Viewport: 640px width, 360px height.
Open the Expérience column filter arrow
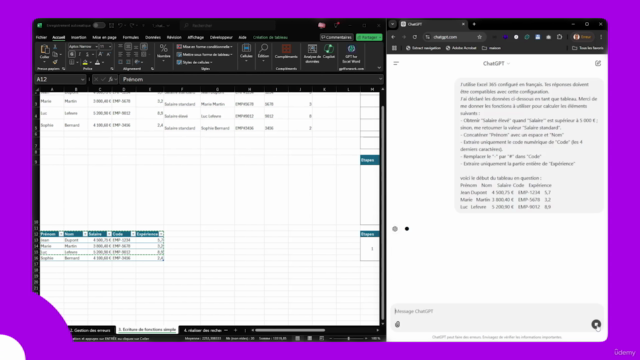pyautogui.click(x=161, y=234)
